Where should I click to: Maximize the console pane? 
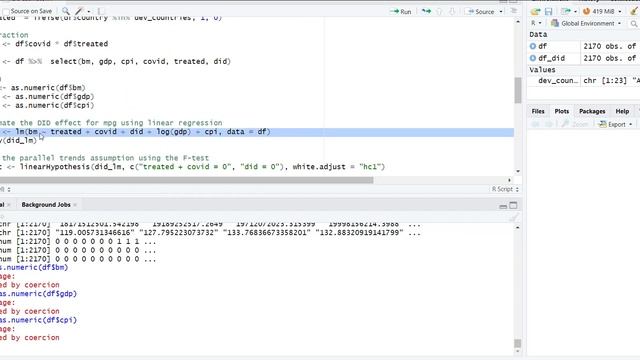tap(513, 205)
